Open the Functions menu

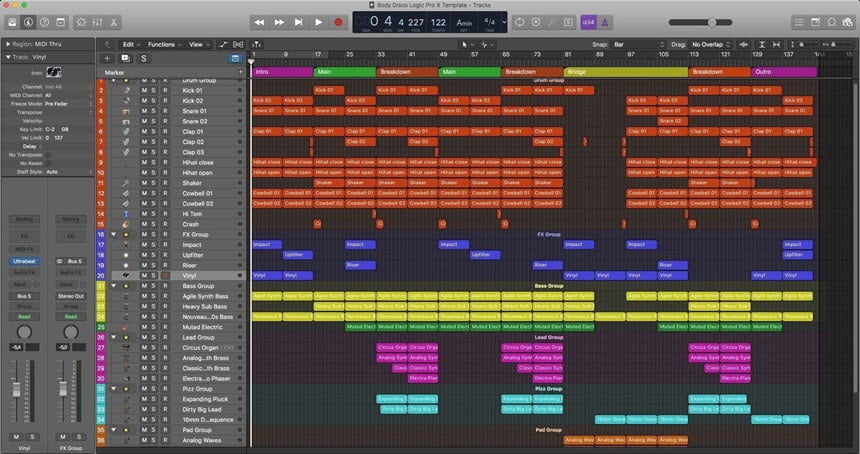click(163, 44)
